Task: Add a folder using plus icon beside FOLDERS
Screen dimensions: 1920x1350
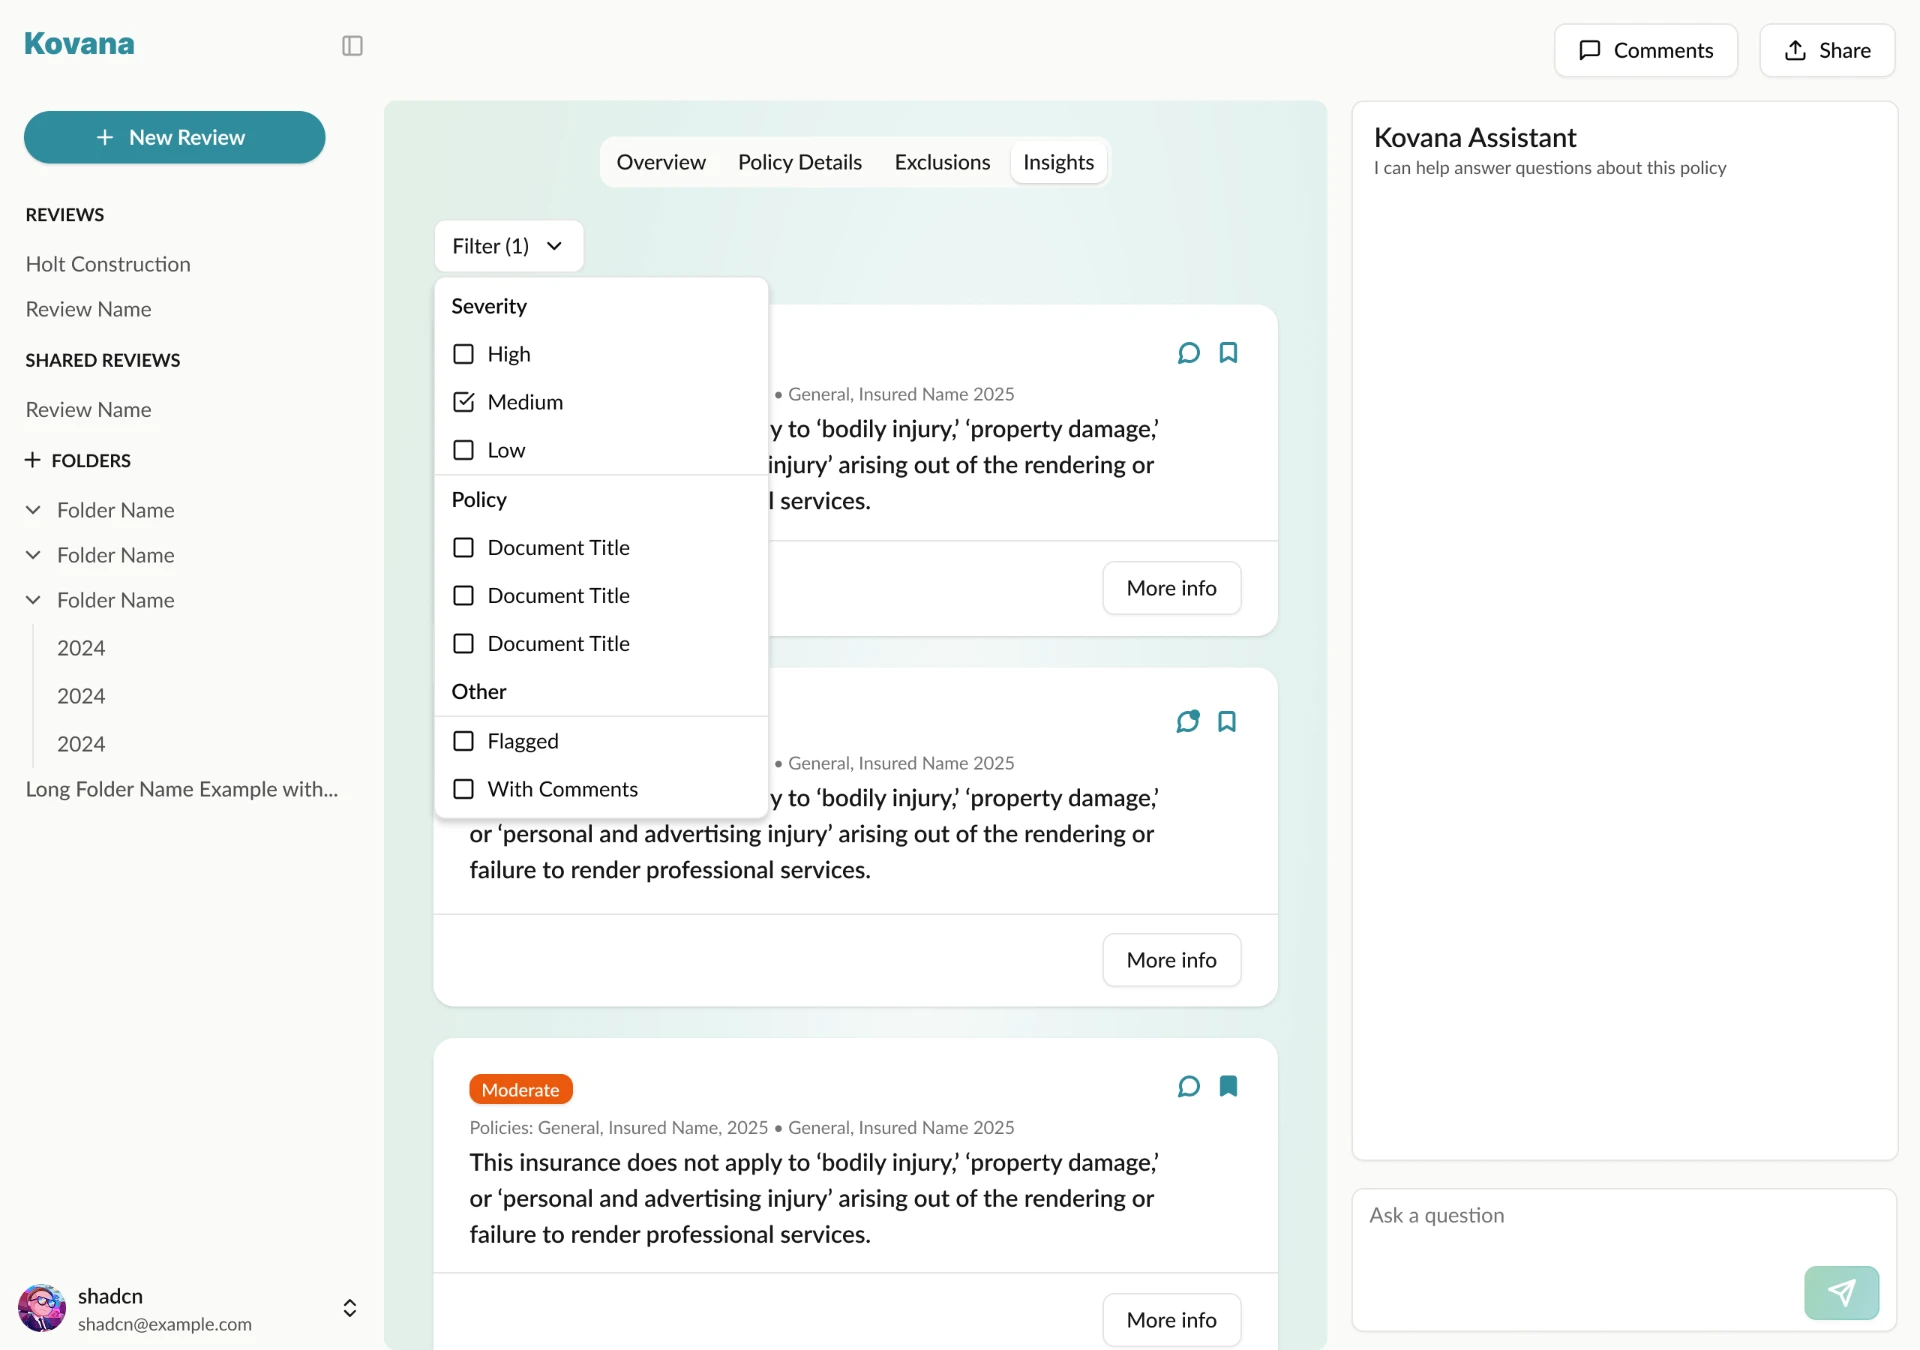Action: click(x=33, y=460)
